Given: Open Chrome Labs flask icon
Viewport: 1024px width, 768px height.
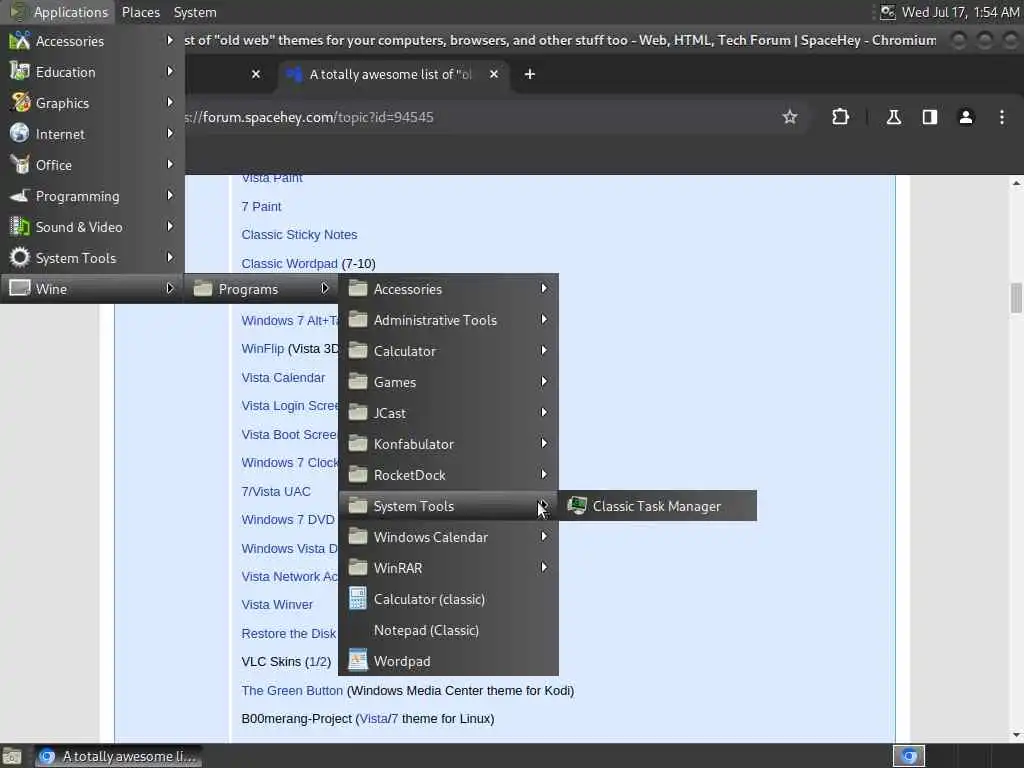Looking at the screenshot, I should tap(893, 117).
